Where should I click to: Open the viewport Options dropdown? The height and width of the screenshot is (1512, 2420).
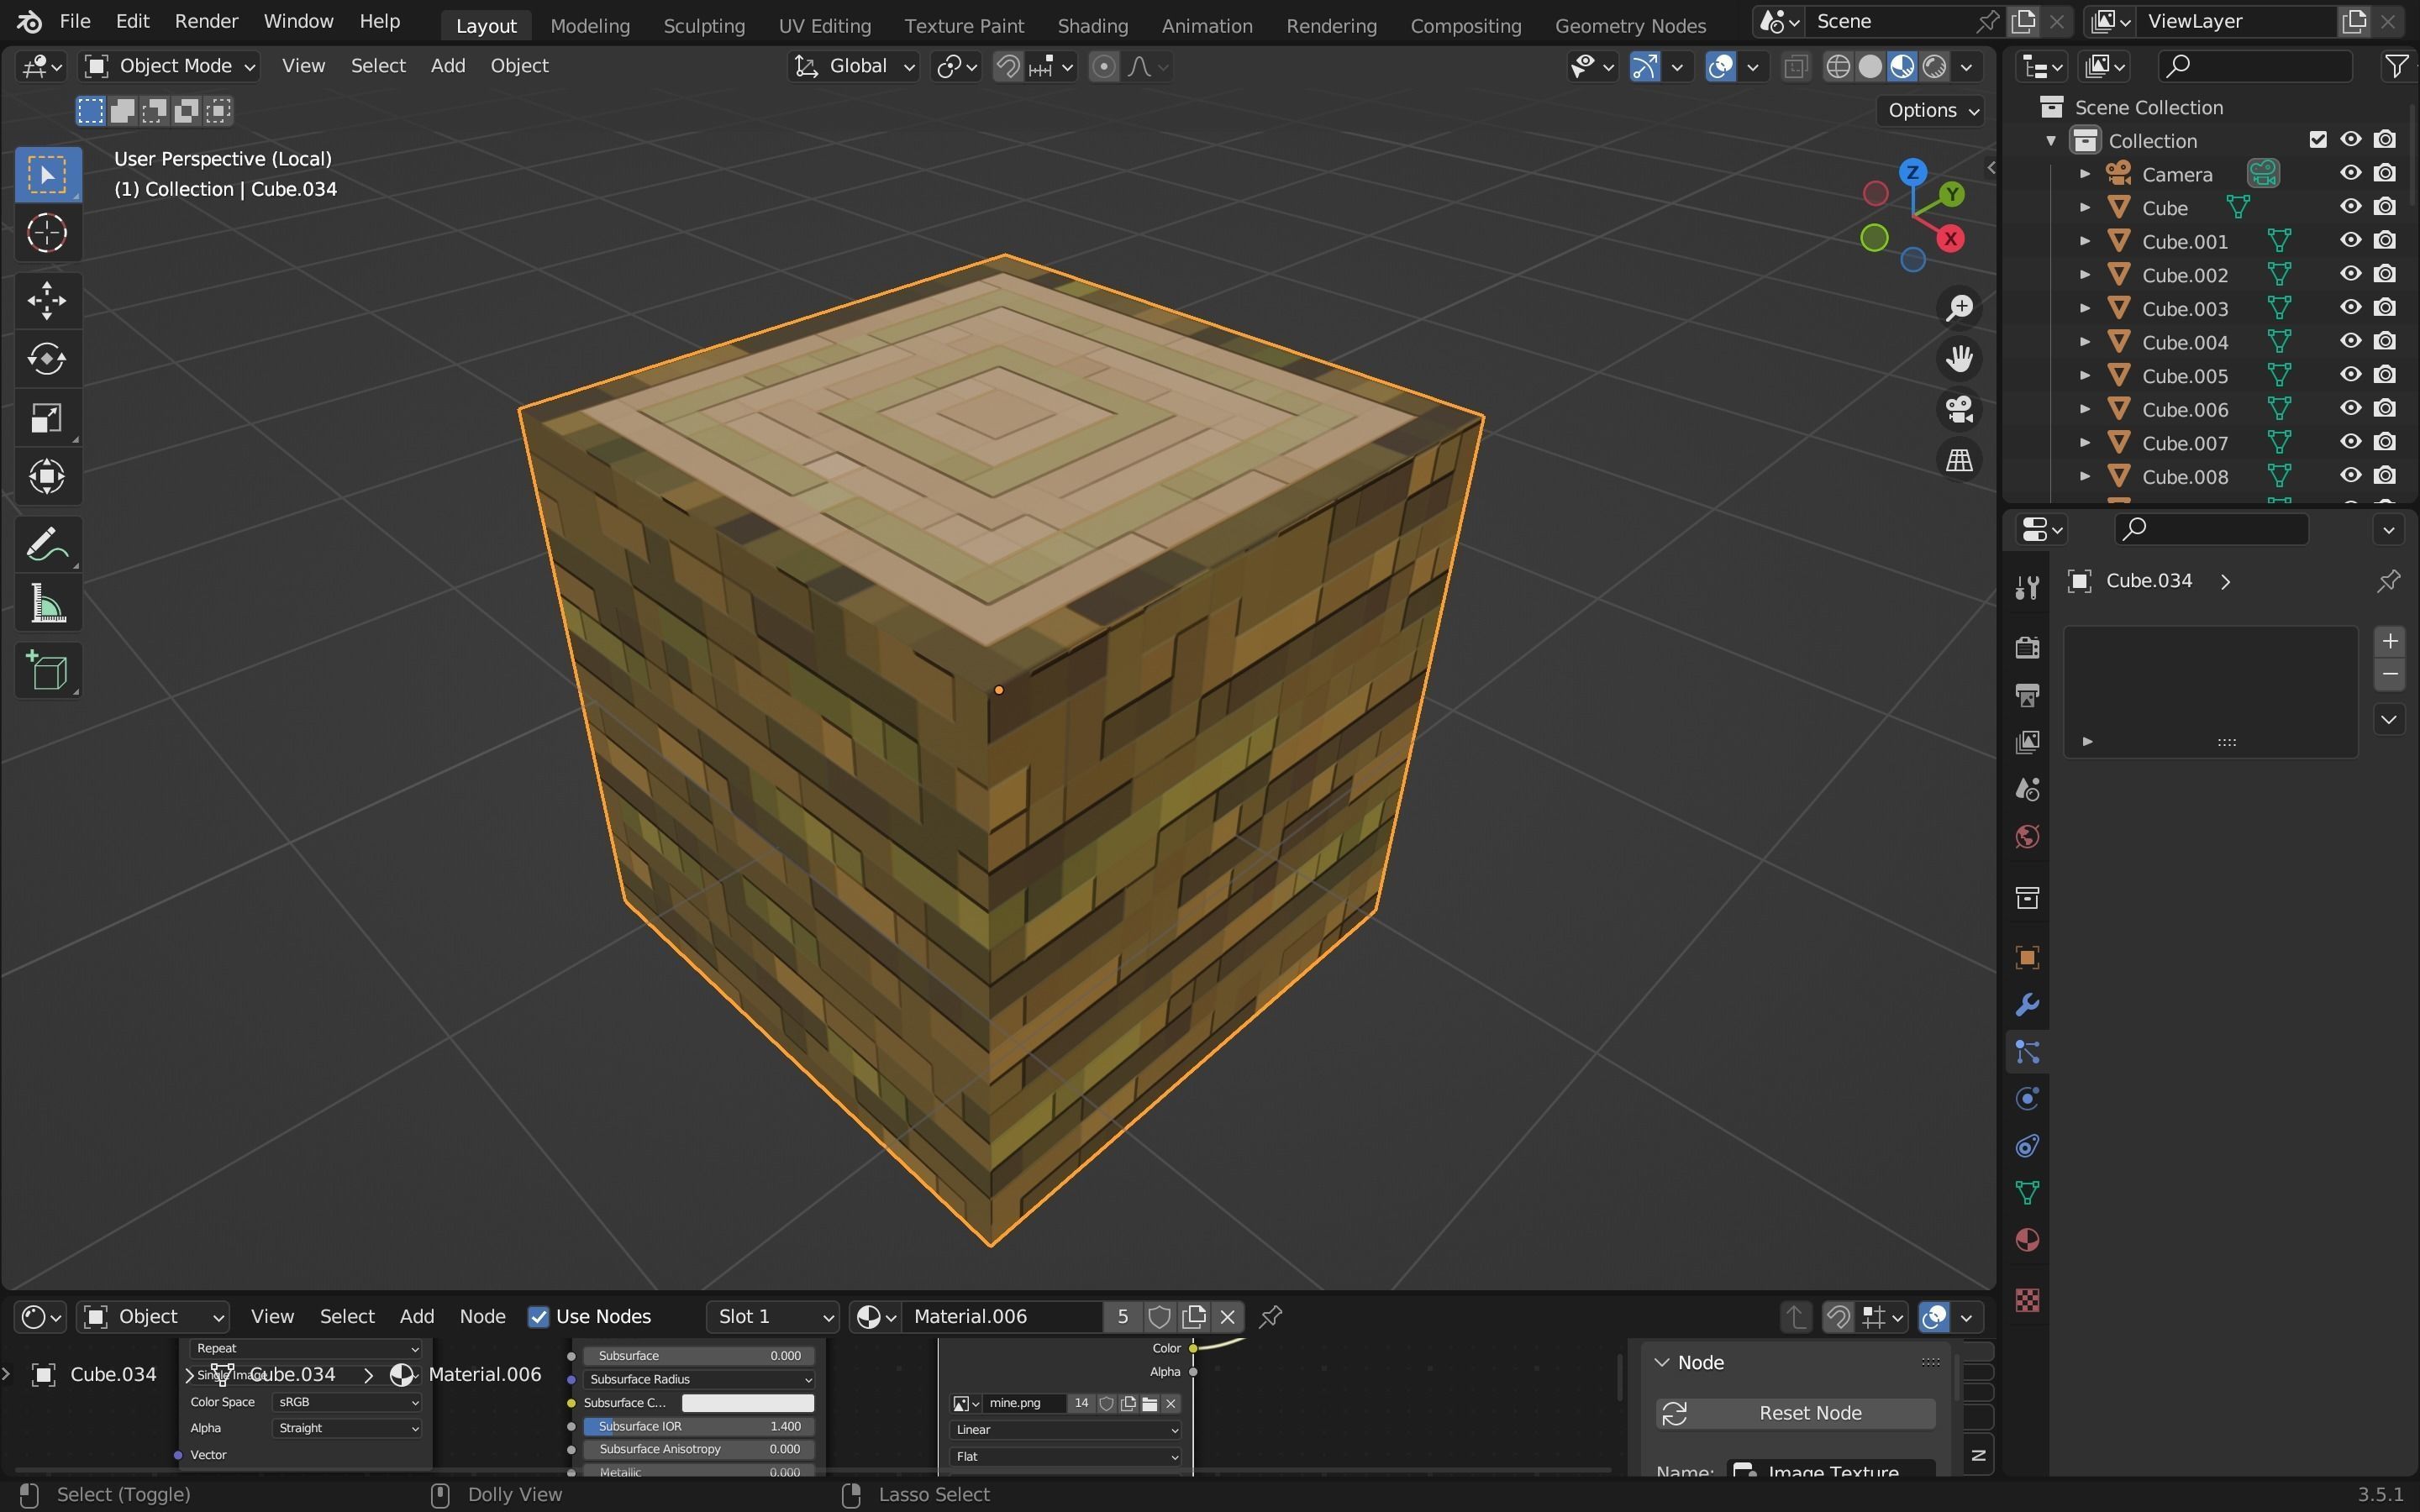1933,111
